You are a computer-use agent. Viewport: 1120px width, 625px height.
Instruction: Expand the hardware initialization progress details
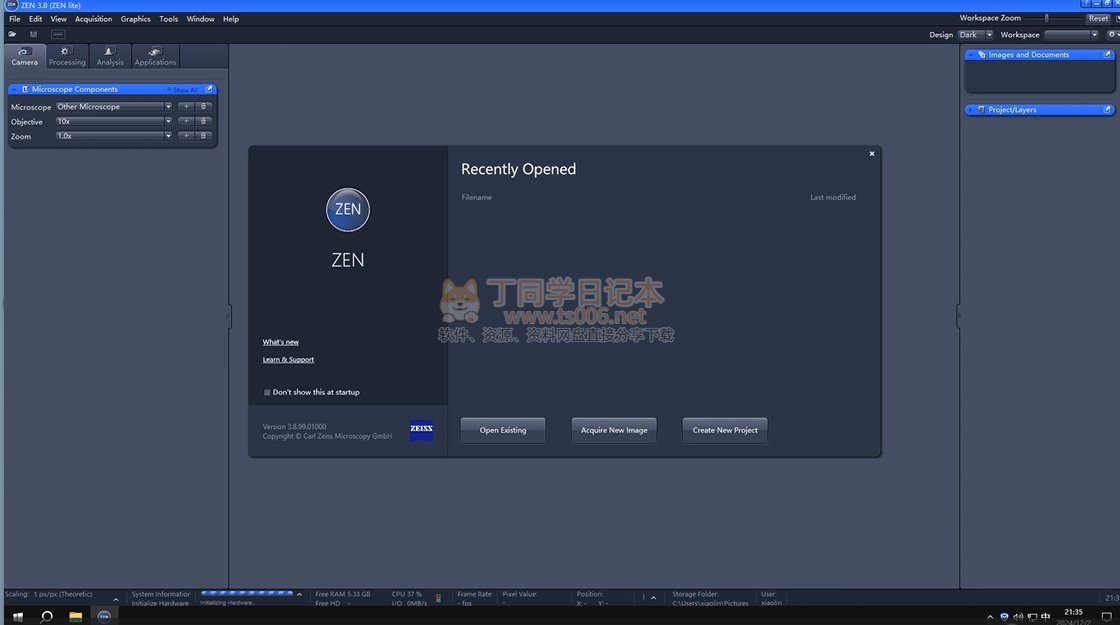299,594
